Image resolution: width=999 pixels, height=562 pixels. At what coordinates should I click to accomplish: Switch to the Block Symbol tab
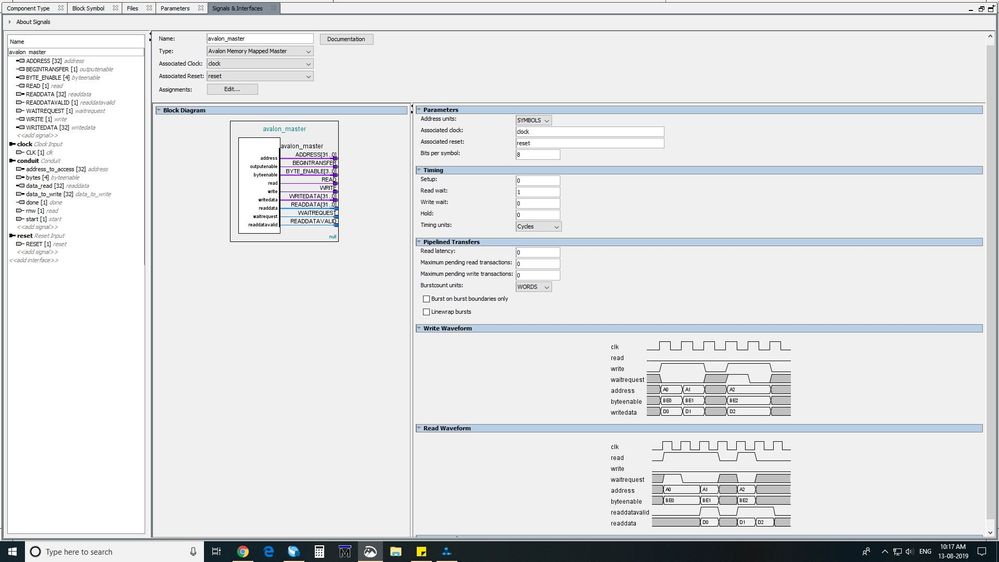click(88, 8)
